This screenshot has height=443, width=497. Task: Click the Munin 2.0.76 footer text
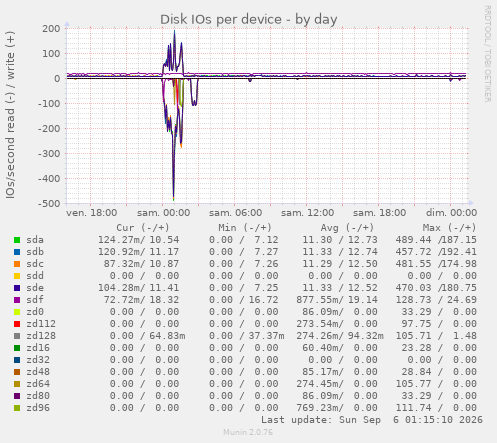(248, 432)
